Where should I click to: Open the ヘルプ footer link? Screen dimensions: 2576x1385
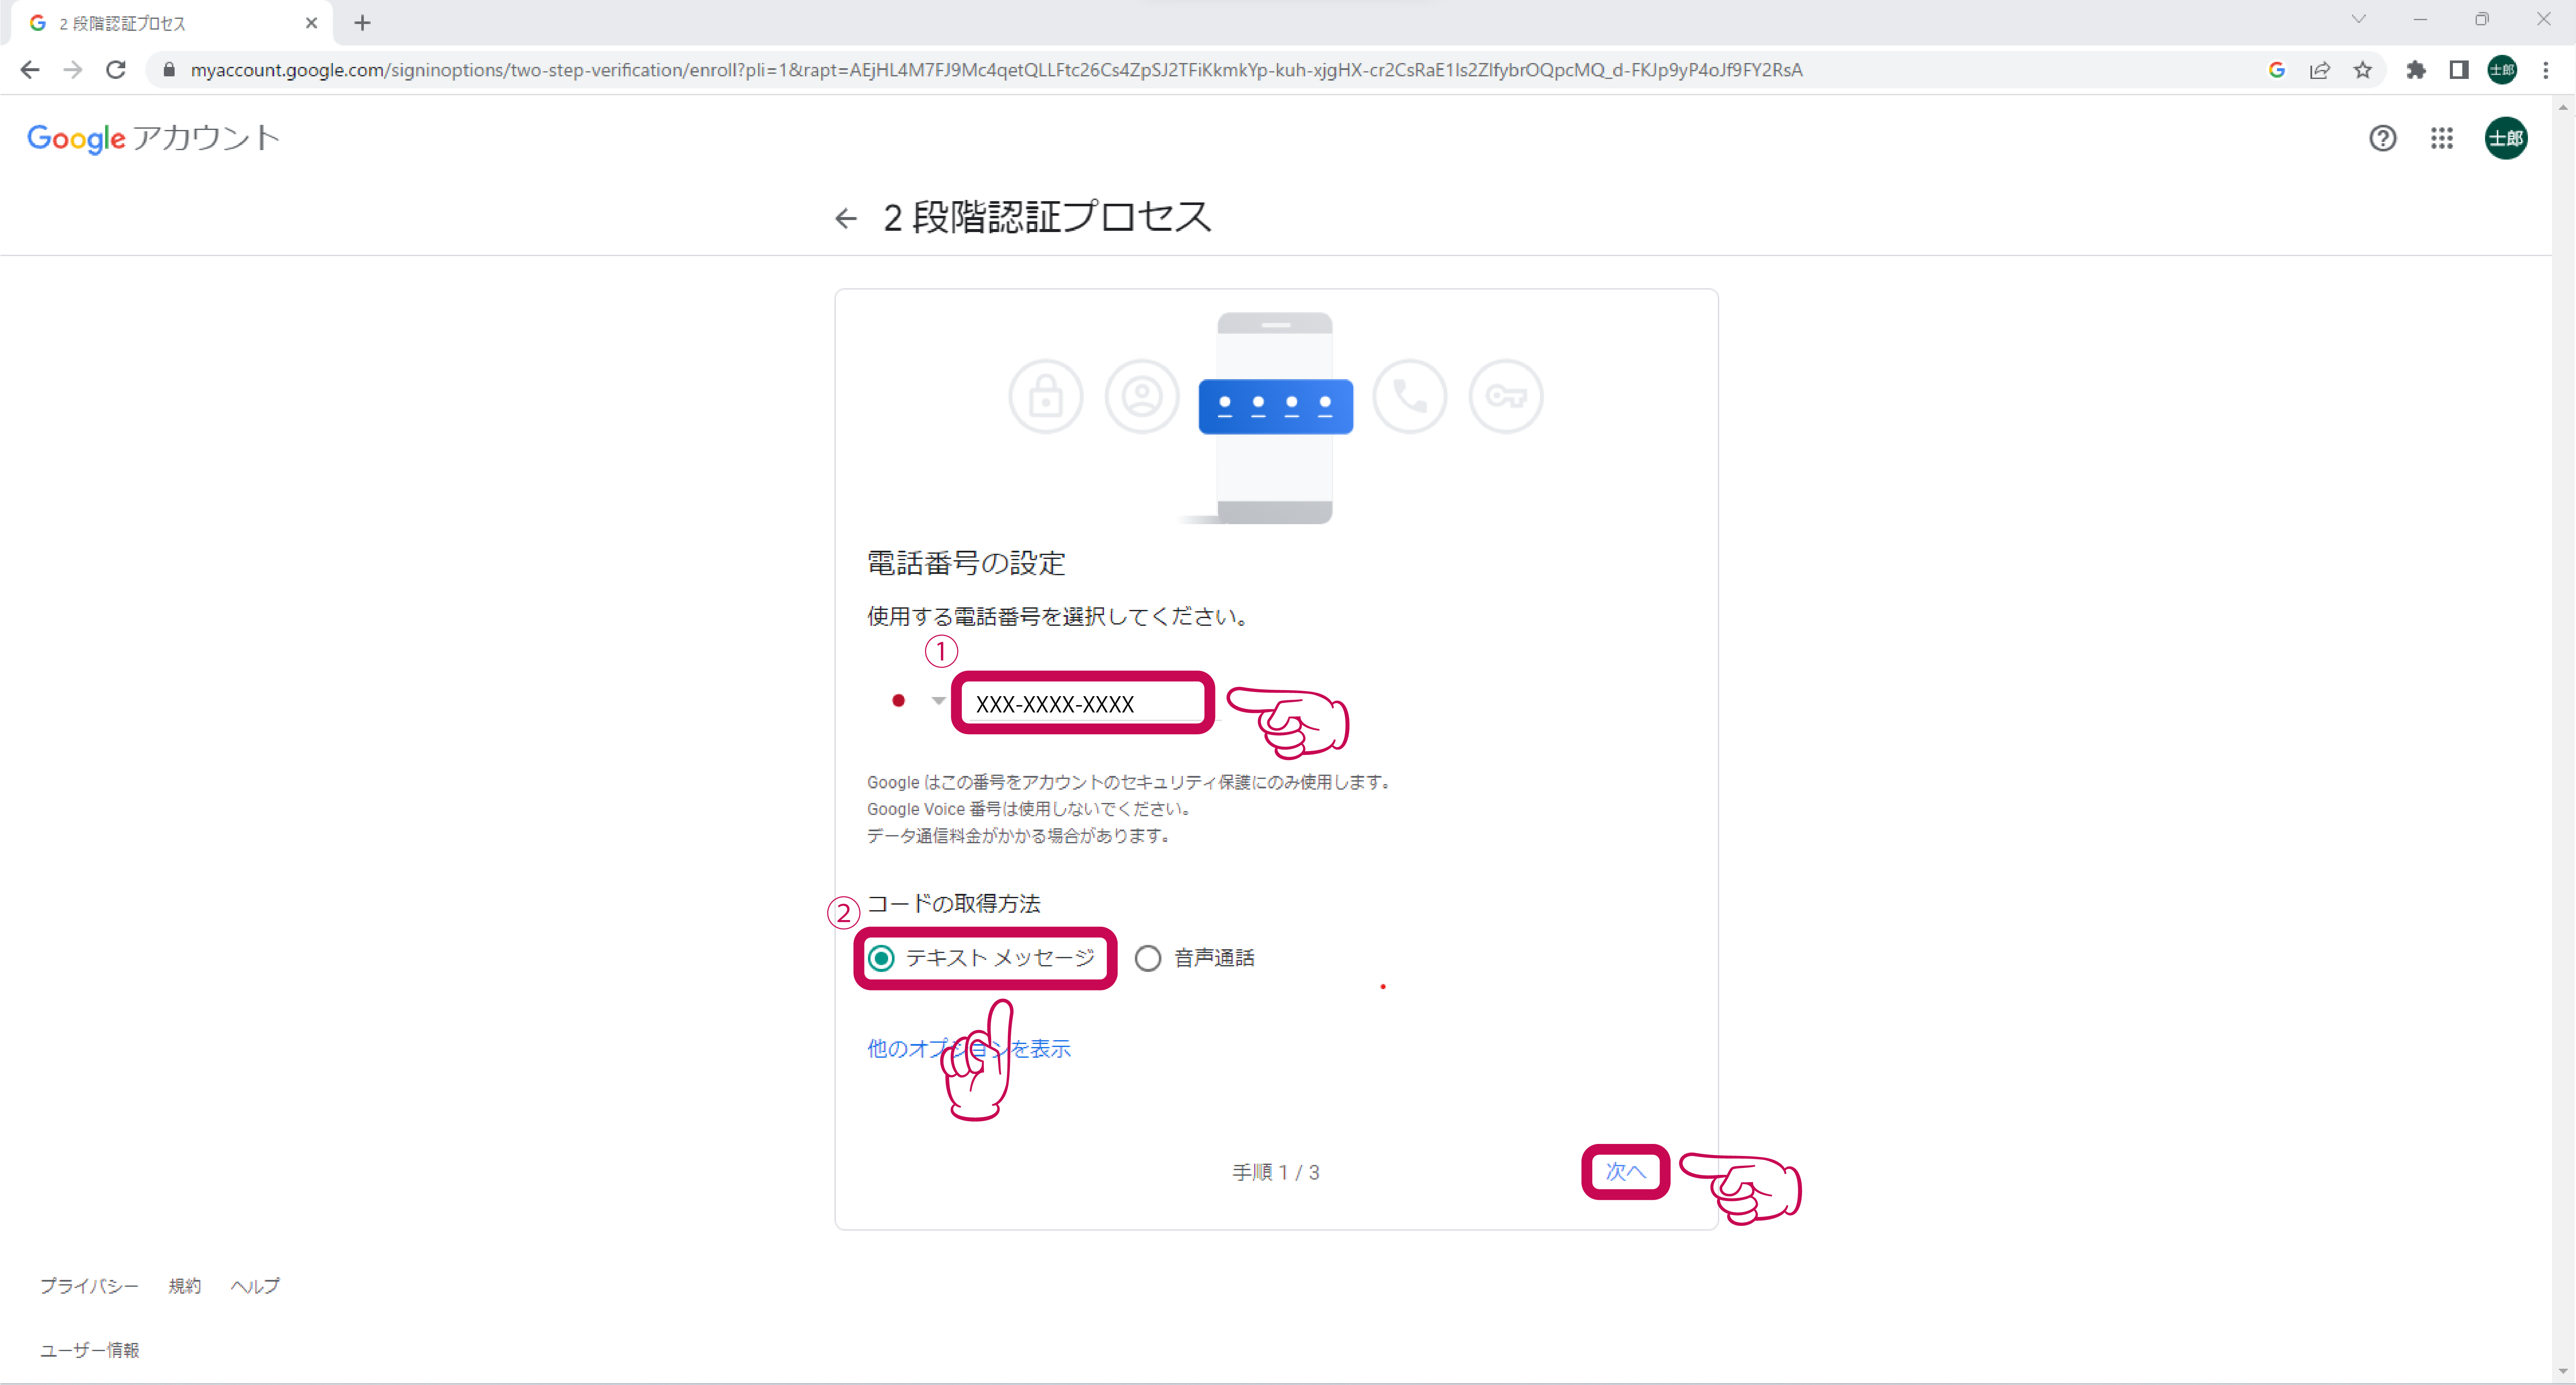pyautogui.click(x=255, y=1286)
